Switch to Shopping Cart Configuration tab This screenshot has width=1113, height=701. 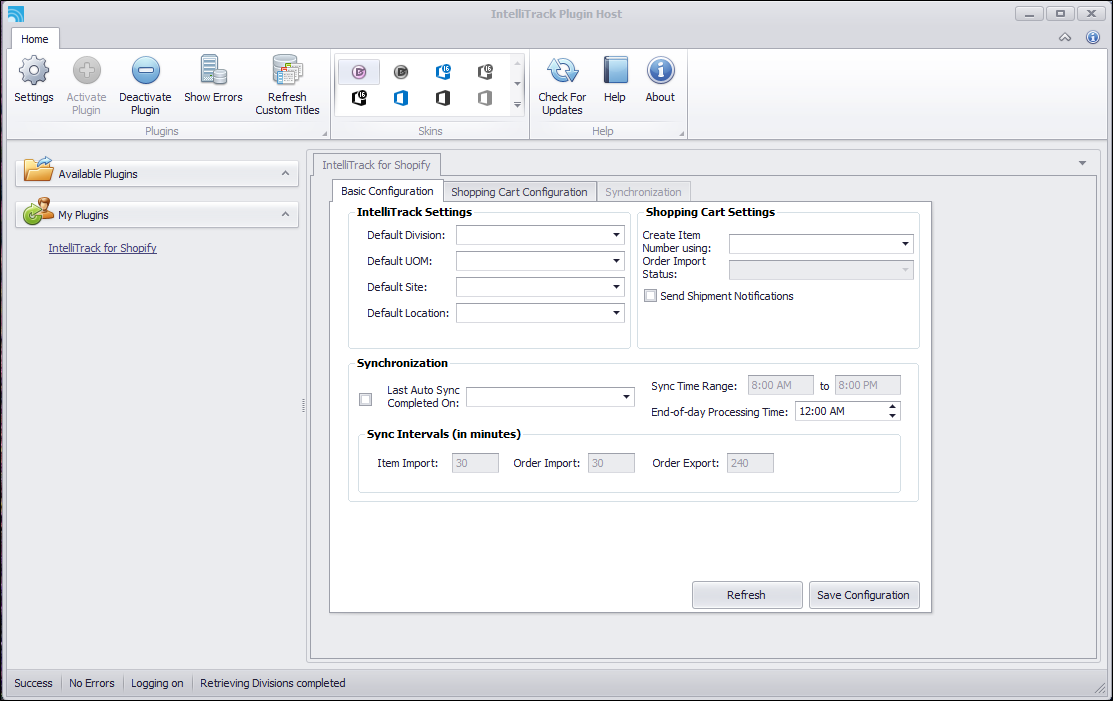point(519,192)
